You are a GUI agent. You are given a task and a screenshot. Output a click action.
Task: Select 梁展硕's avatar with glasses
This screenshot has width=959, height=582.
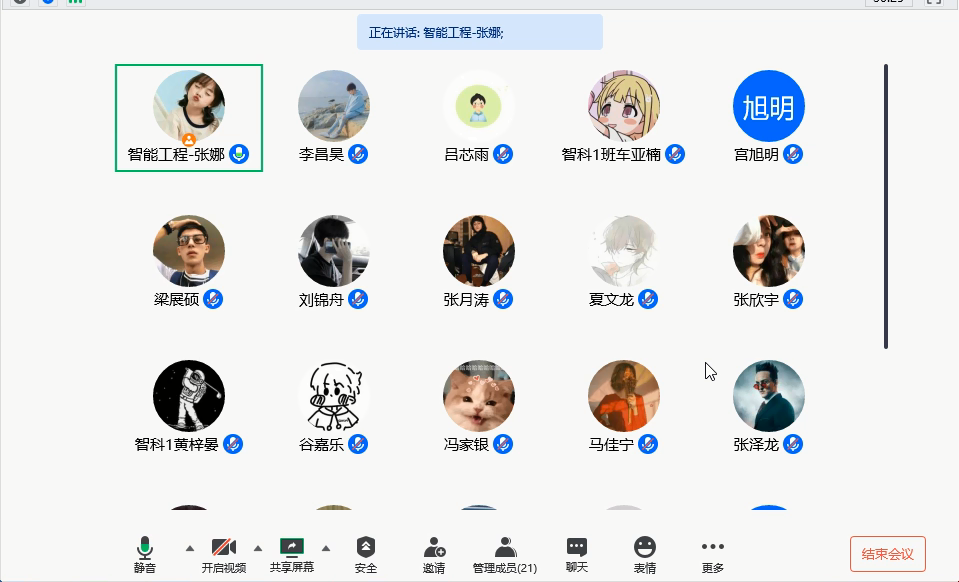[189, 251]
